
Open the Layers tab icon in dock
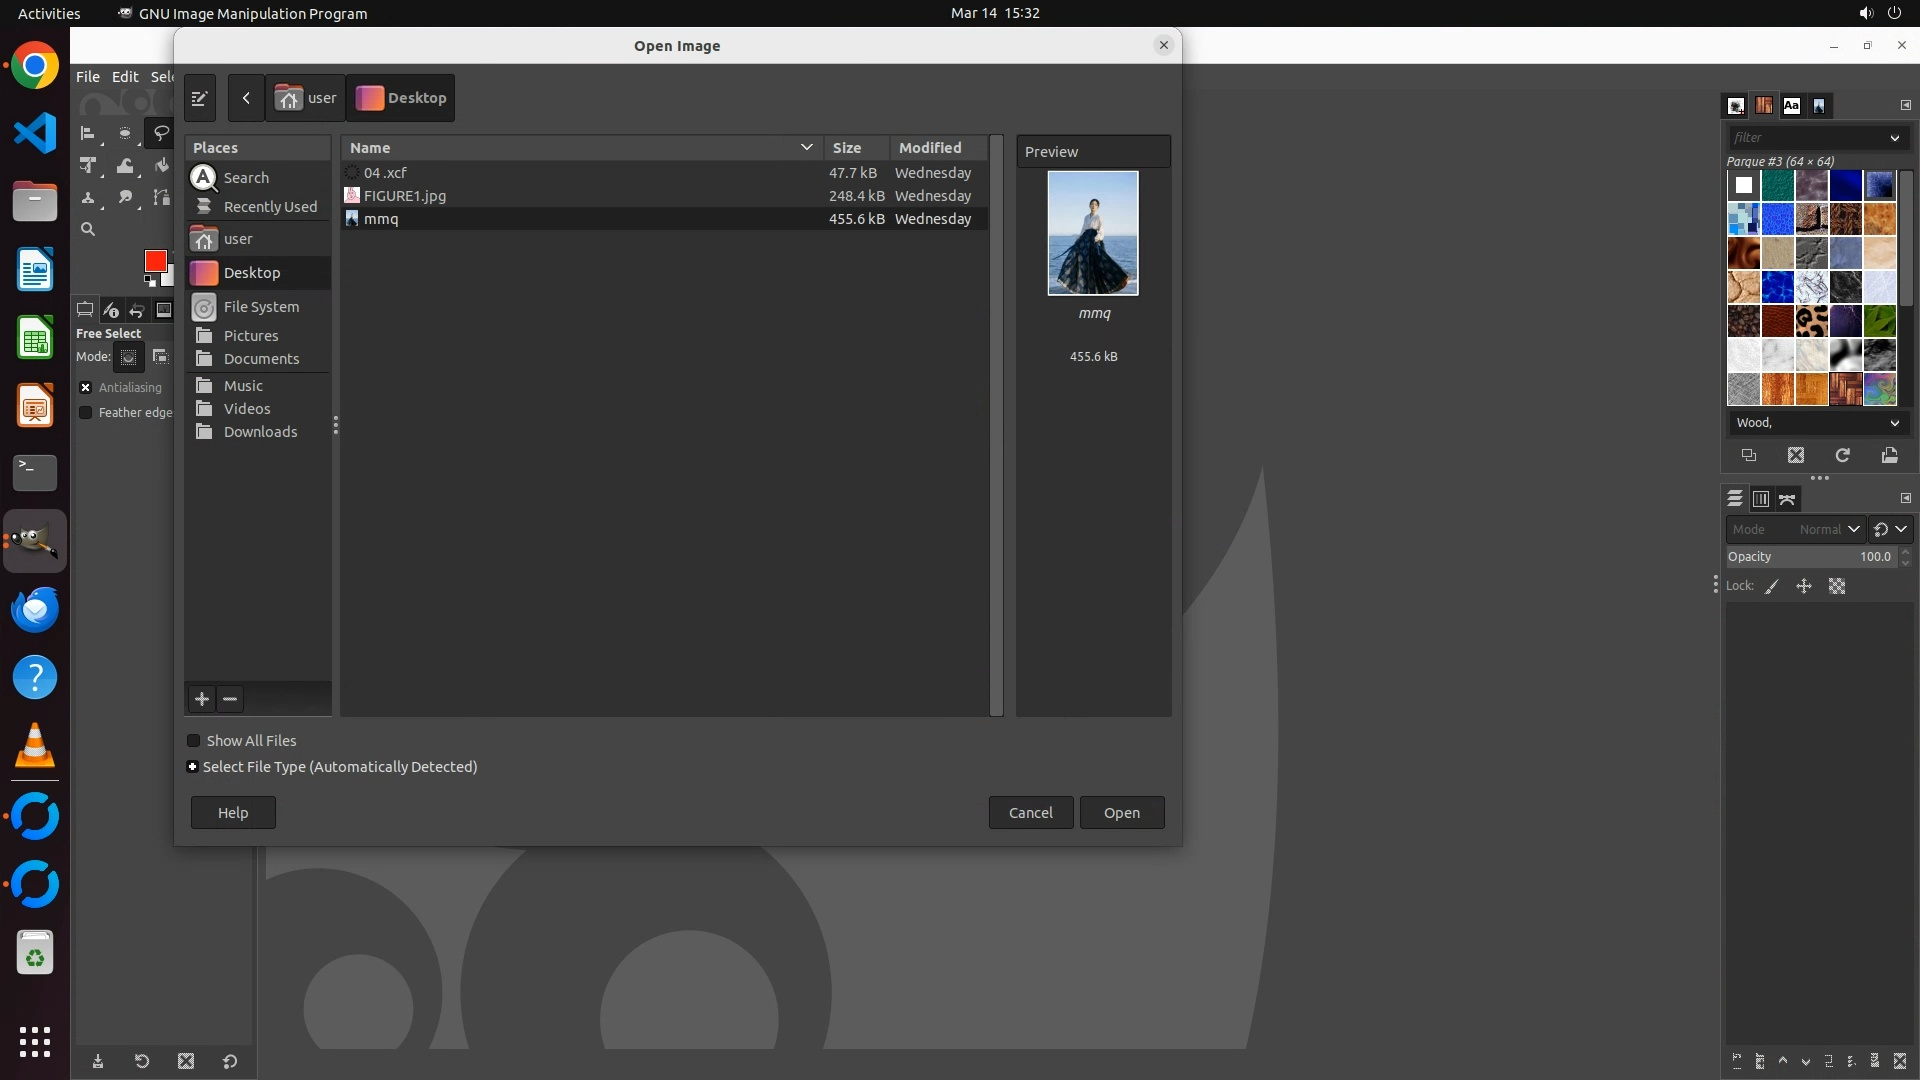(x=1735, y=499)
